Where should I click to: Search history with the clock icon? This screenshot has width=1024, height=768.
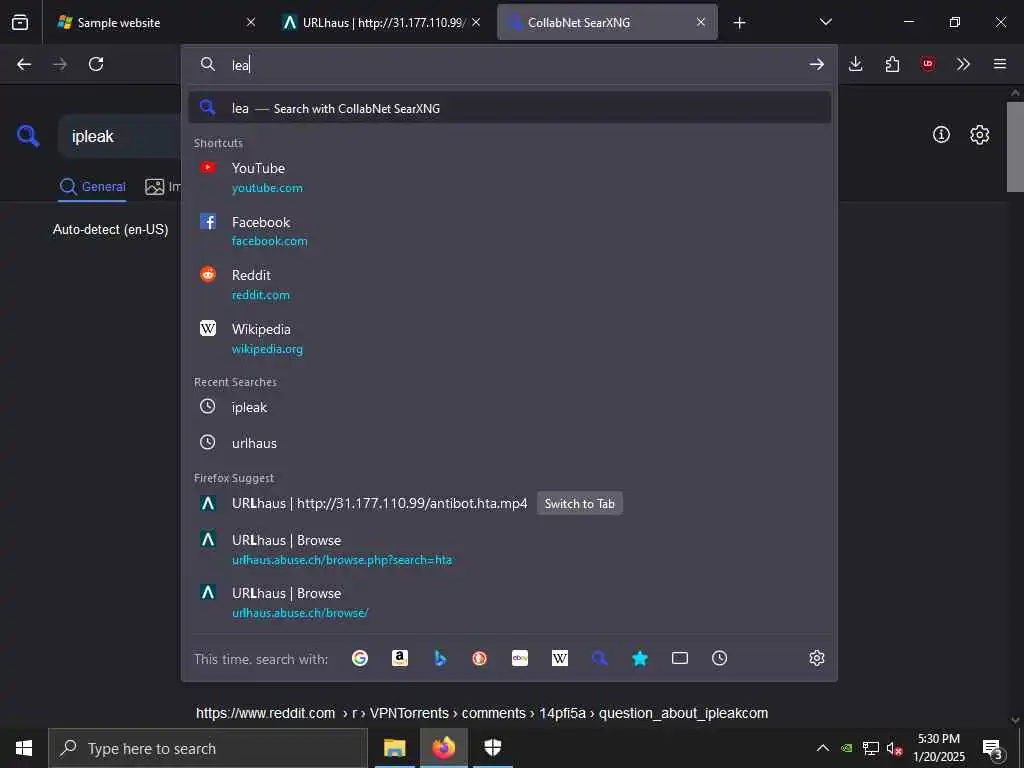click(x=720, y=658)
